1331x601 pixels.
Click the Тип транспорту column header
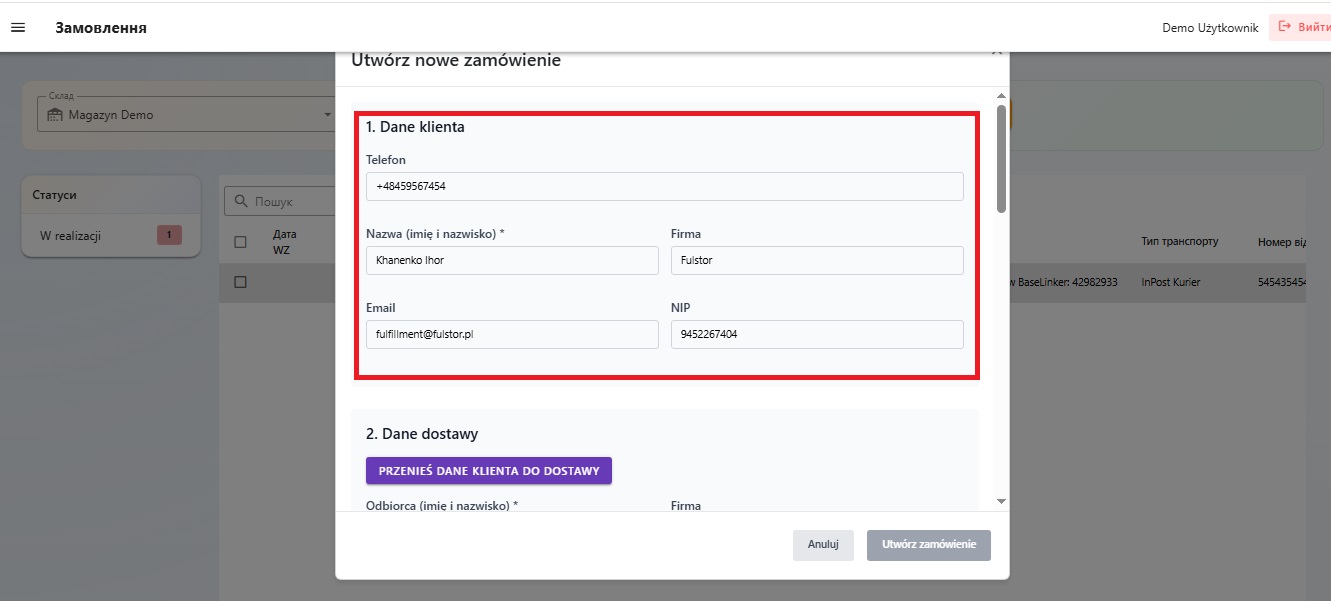point(1180,241)
